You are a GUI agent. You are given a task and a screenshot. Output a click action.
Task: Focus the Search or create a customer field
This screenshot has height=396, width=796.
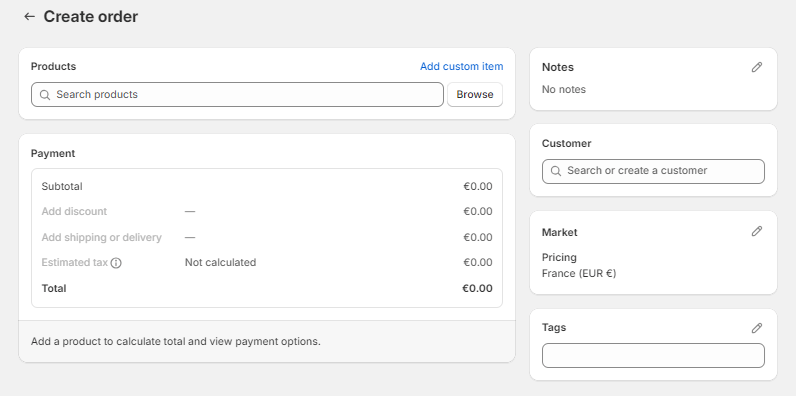tap(653, 171)
